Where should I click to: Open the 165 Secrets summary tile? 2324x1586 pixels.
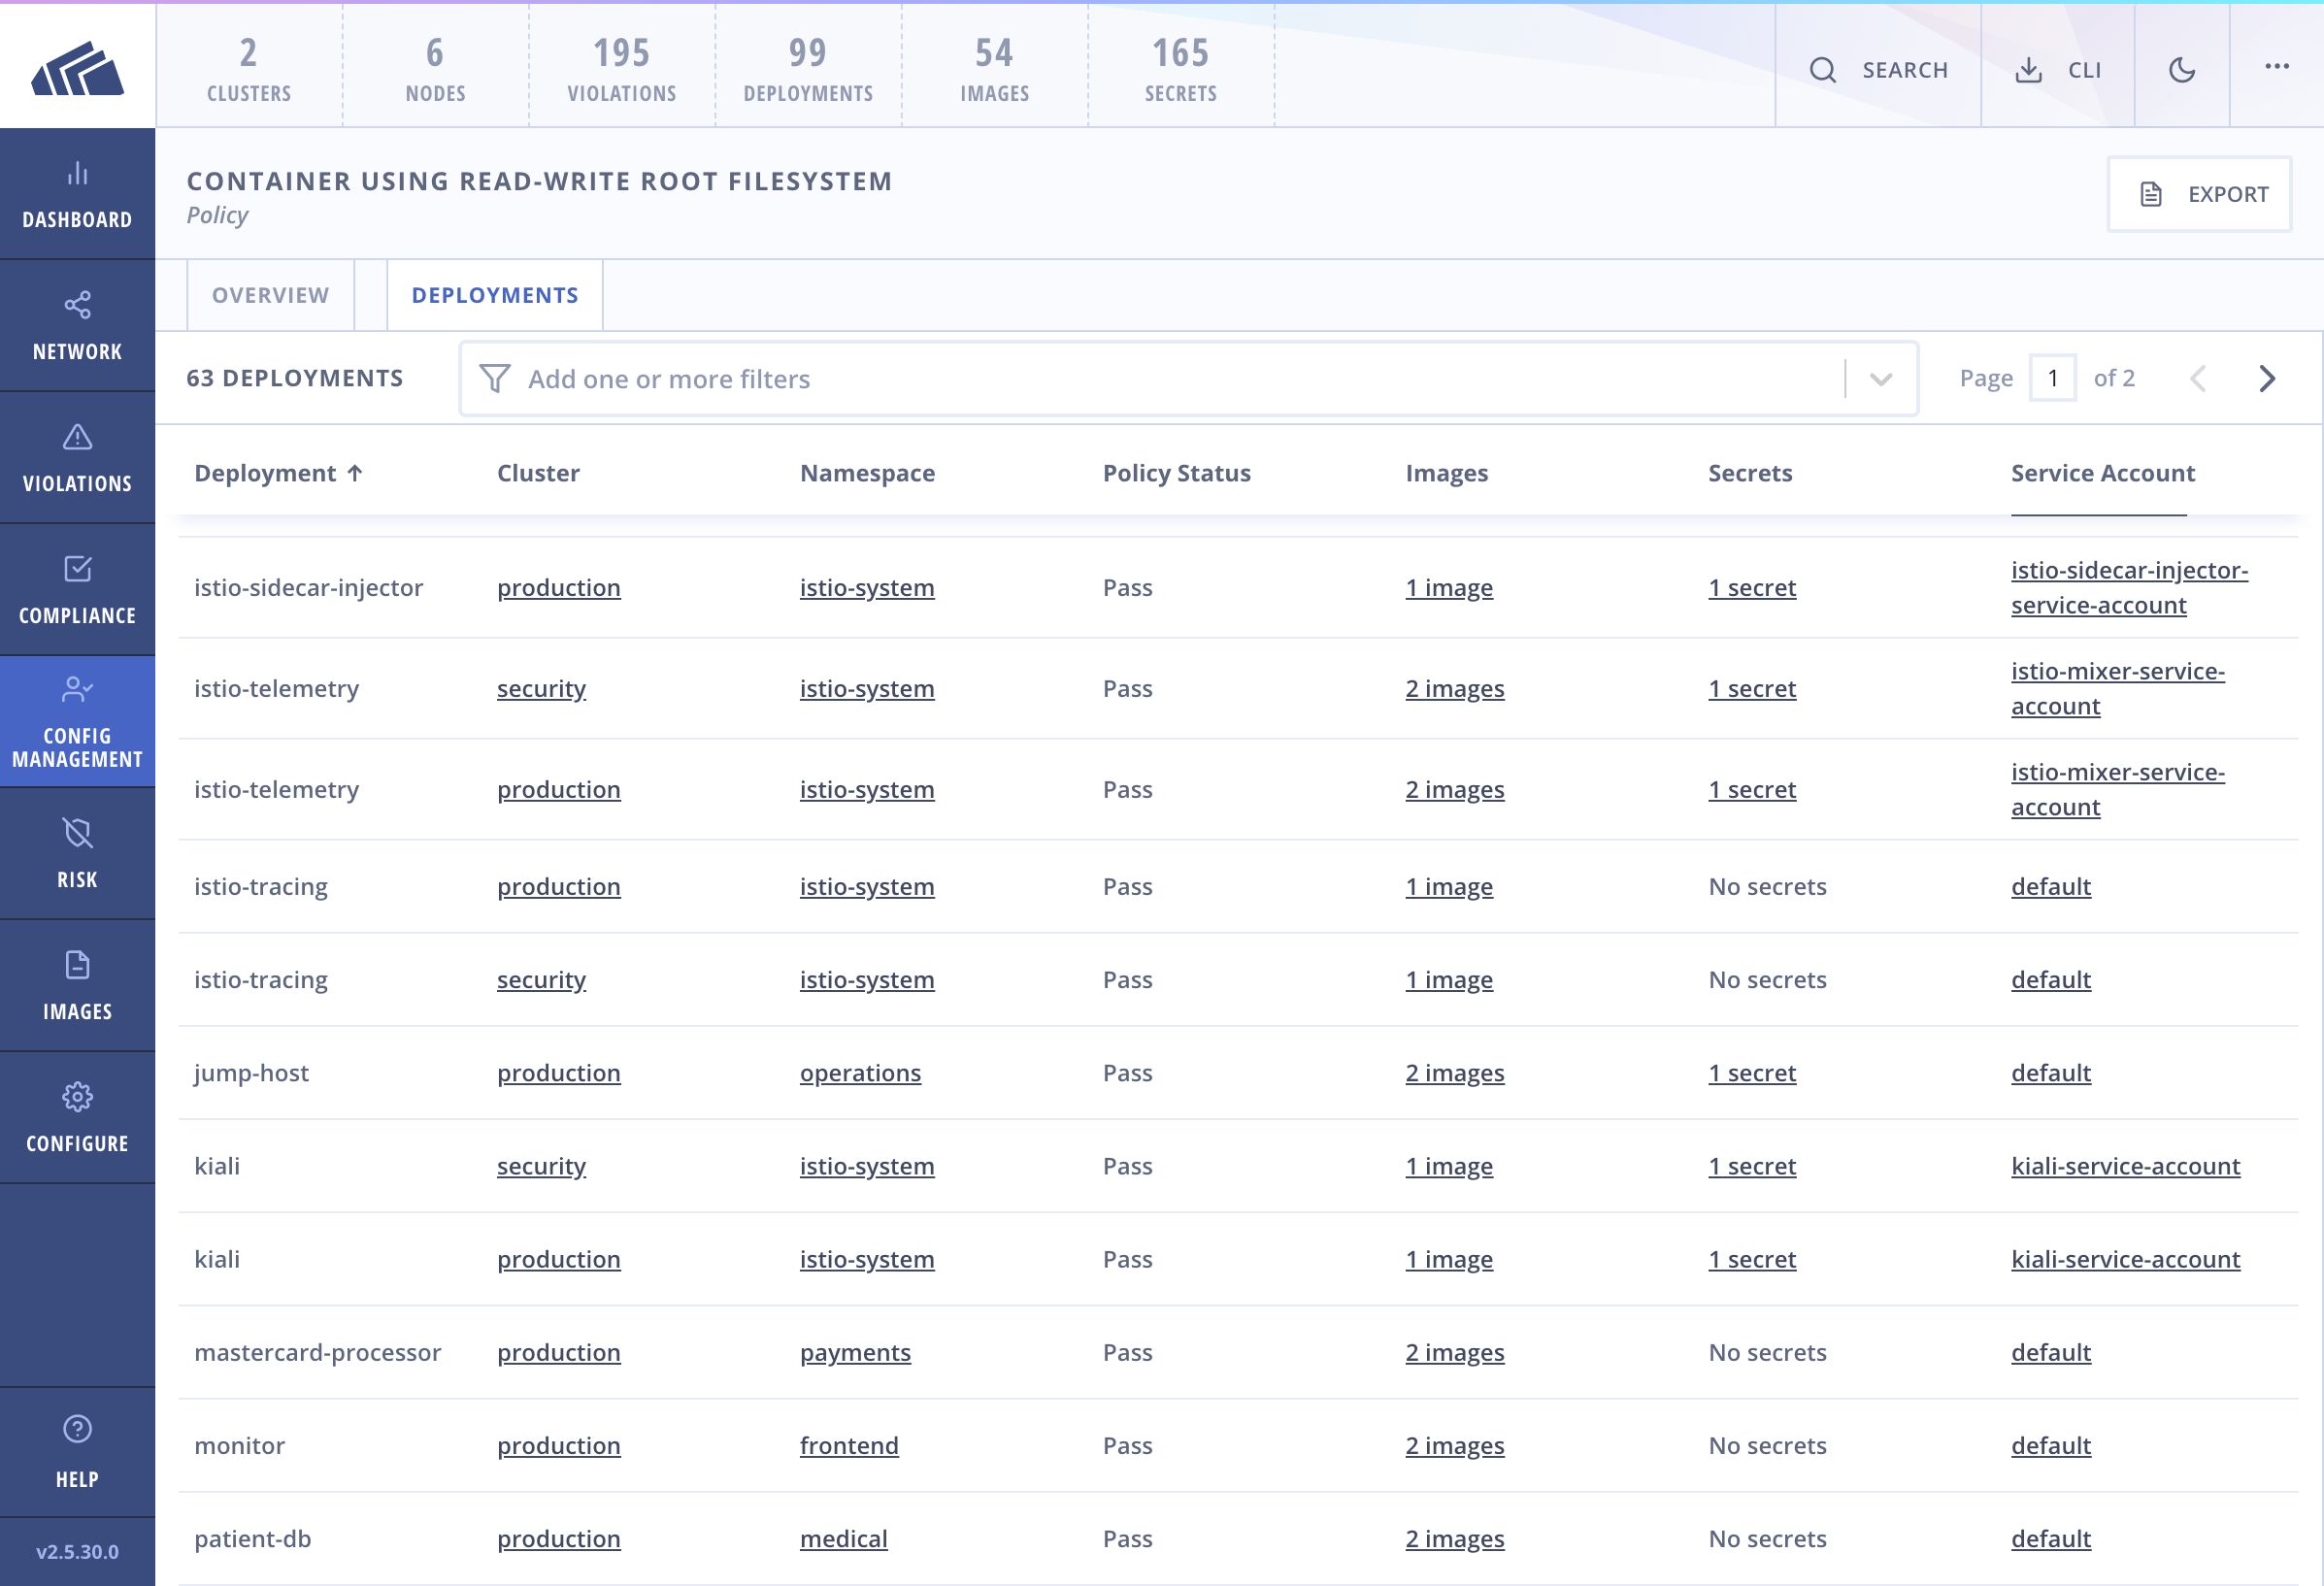click(1181, 68)
